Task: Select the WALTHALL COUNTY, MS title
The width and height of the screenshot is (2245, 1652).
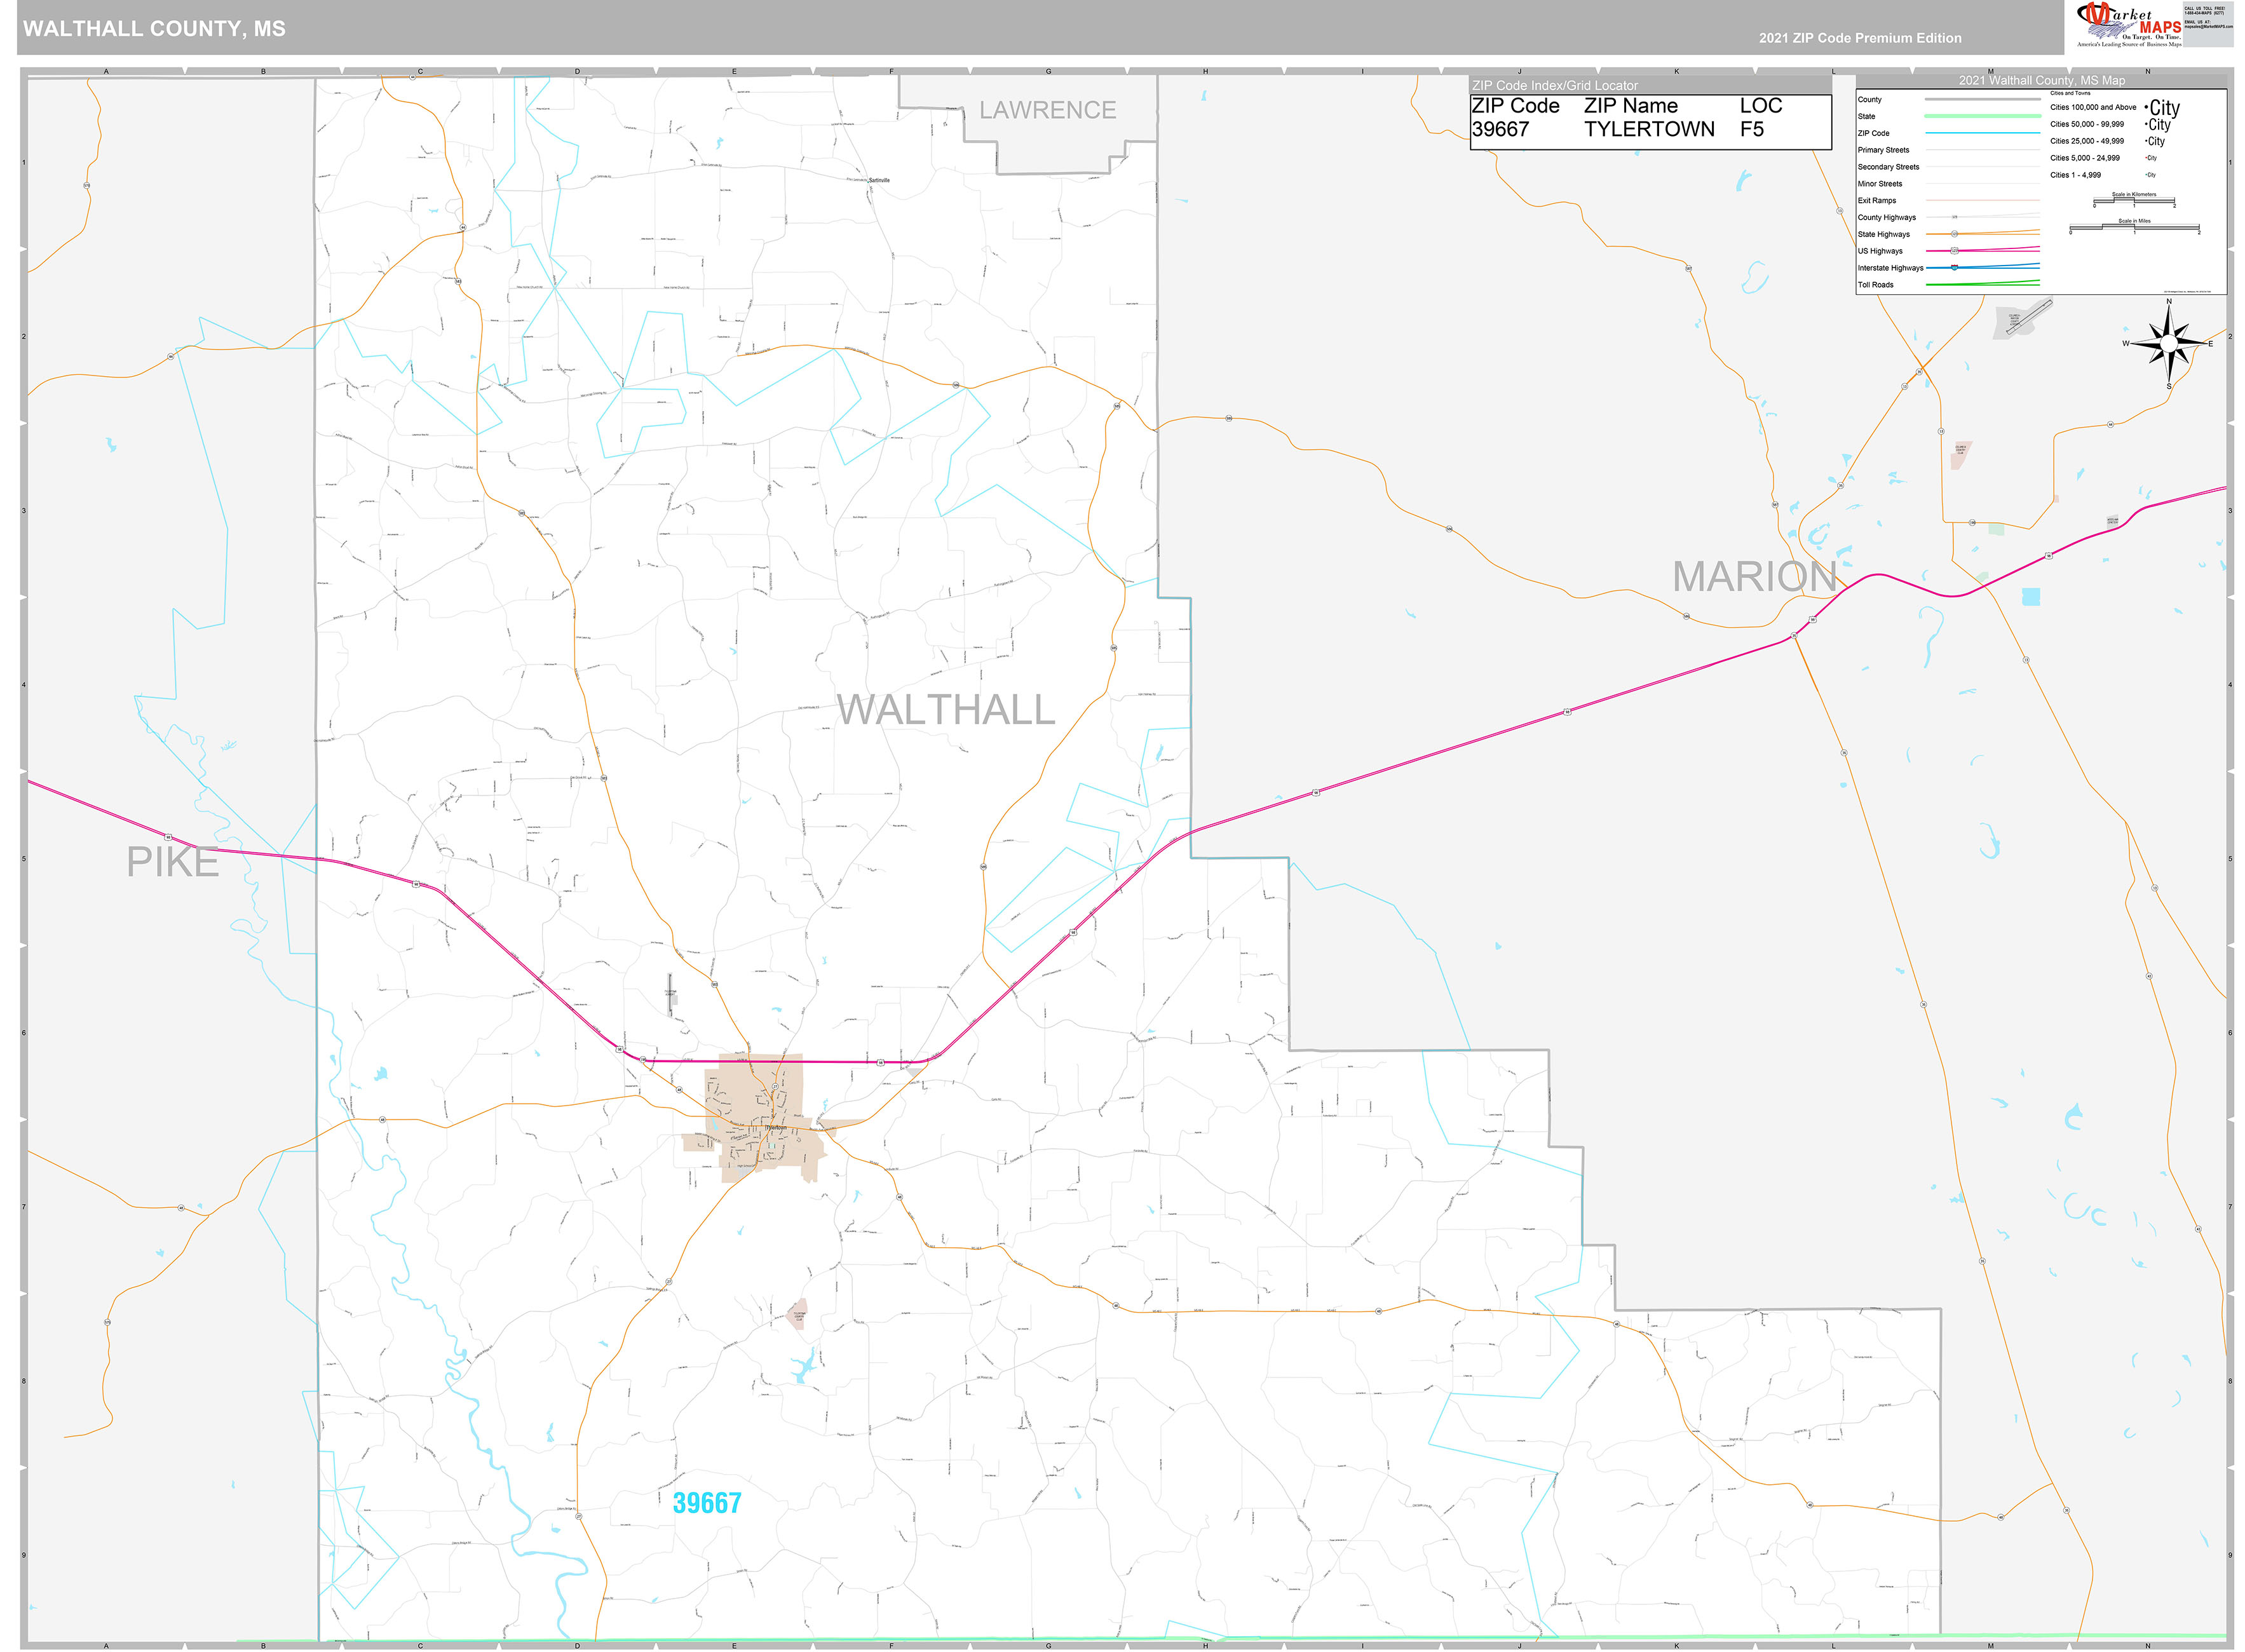Action: 153,29
